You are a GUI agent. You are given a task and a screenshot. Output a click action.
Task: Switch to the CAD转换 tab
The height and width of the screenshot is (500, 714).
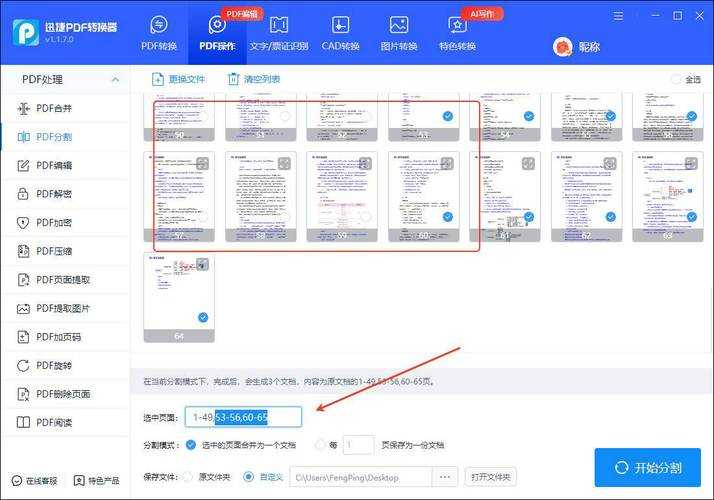pos(341,33)
